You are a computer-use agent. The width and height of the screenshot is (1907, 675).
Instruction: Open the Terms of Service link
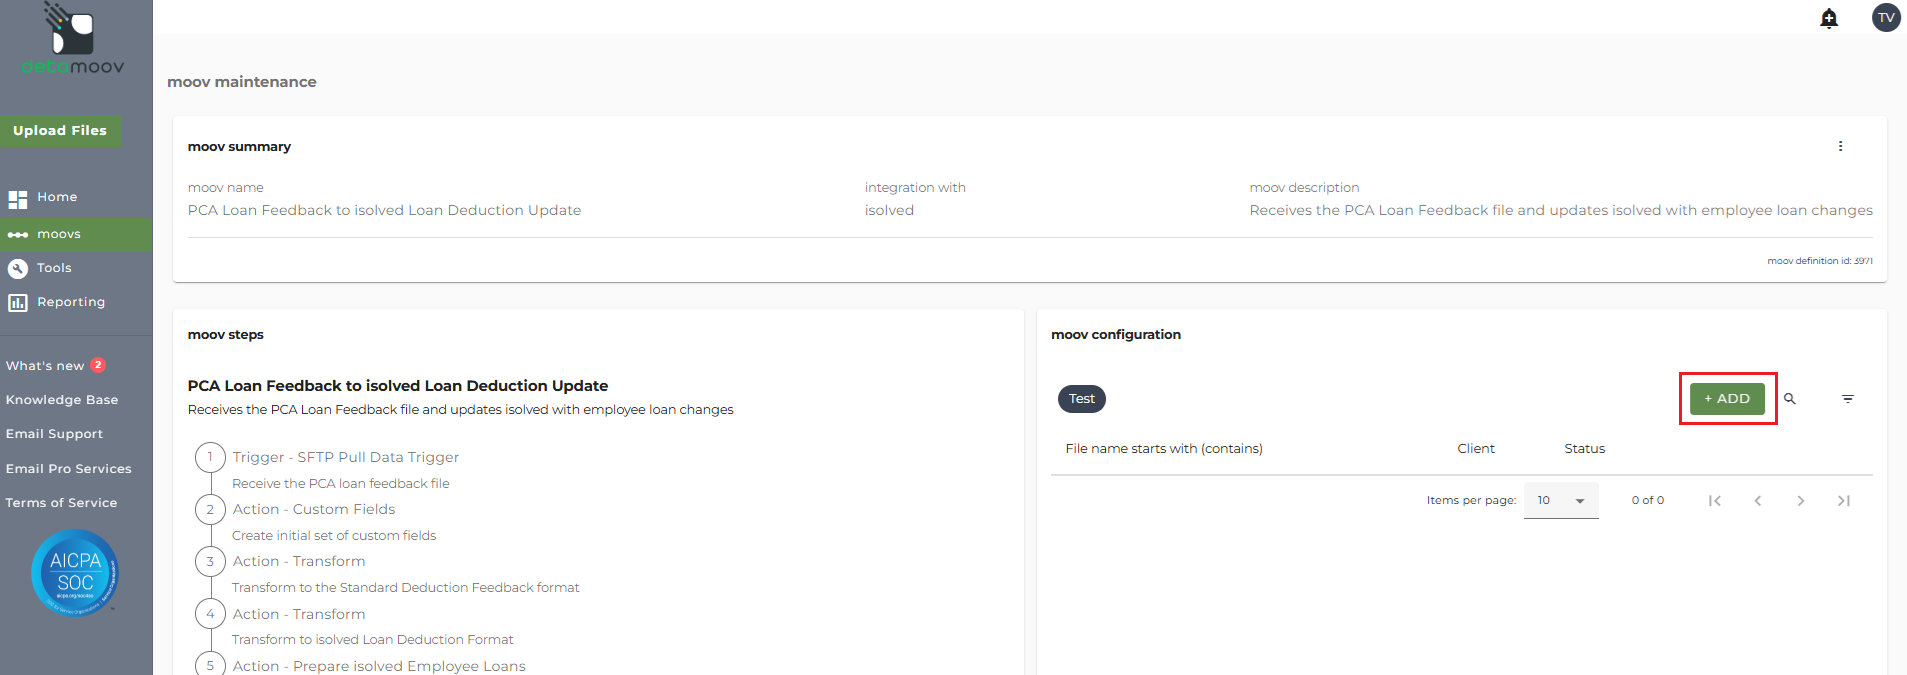coord(61,503)
